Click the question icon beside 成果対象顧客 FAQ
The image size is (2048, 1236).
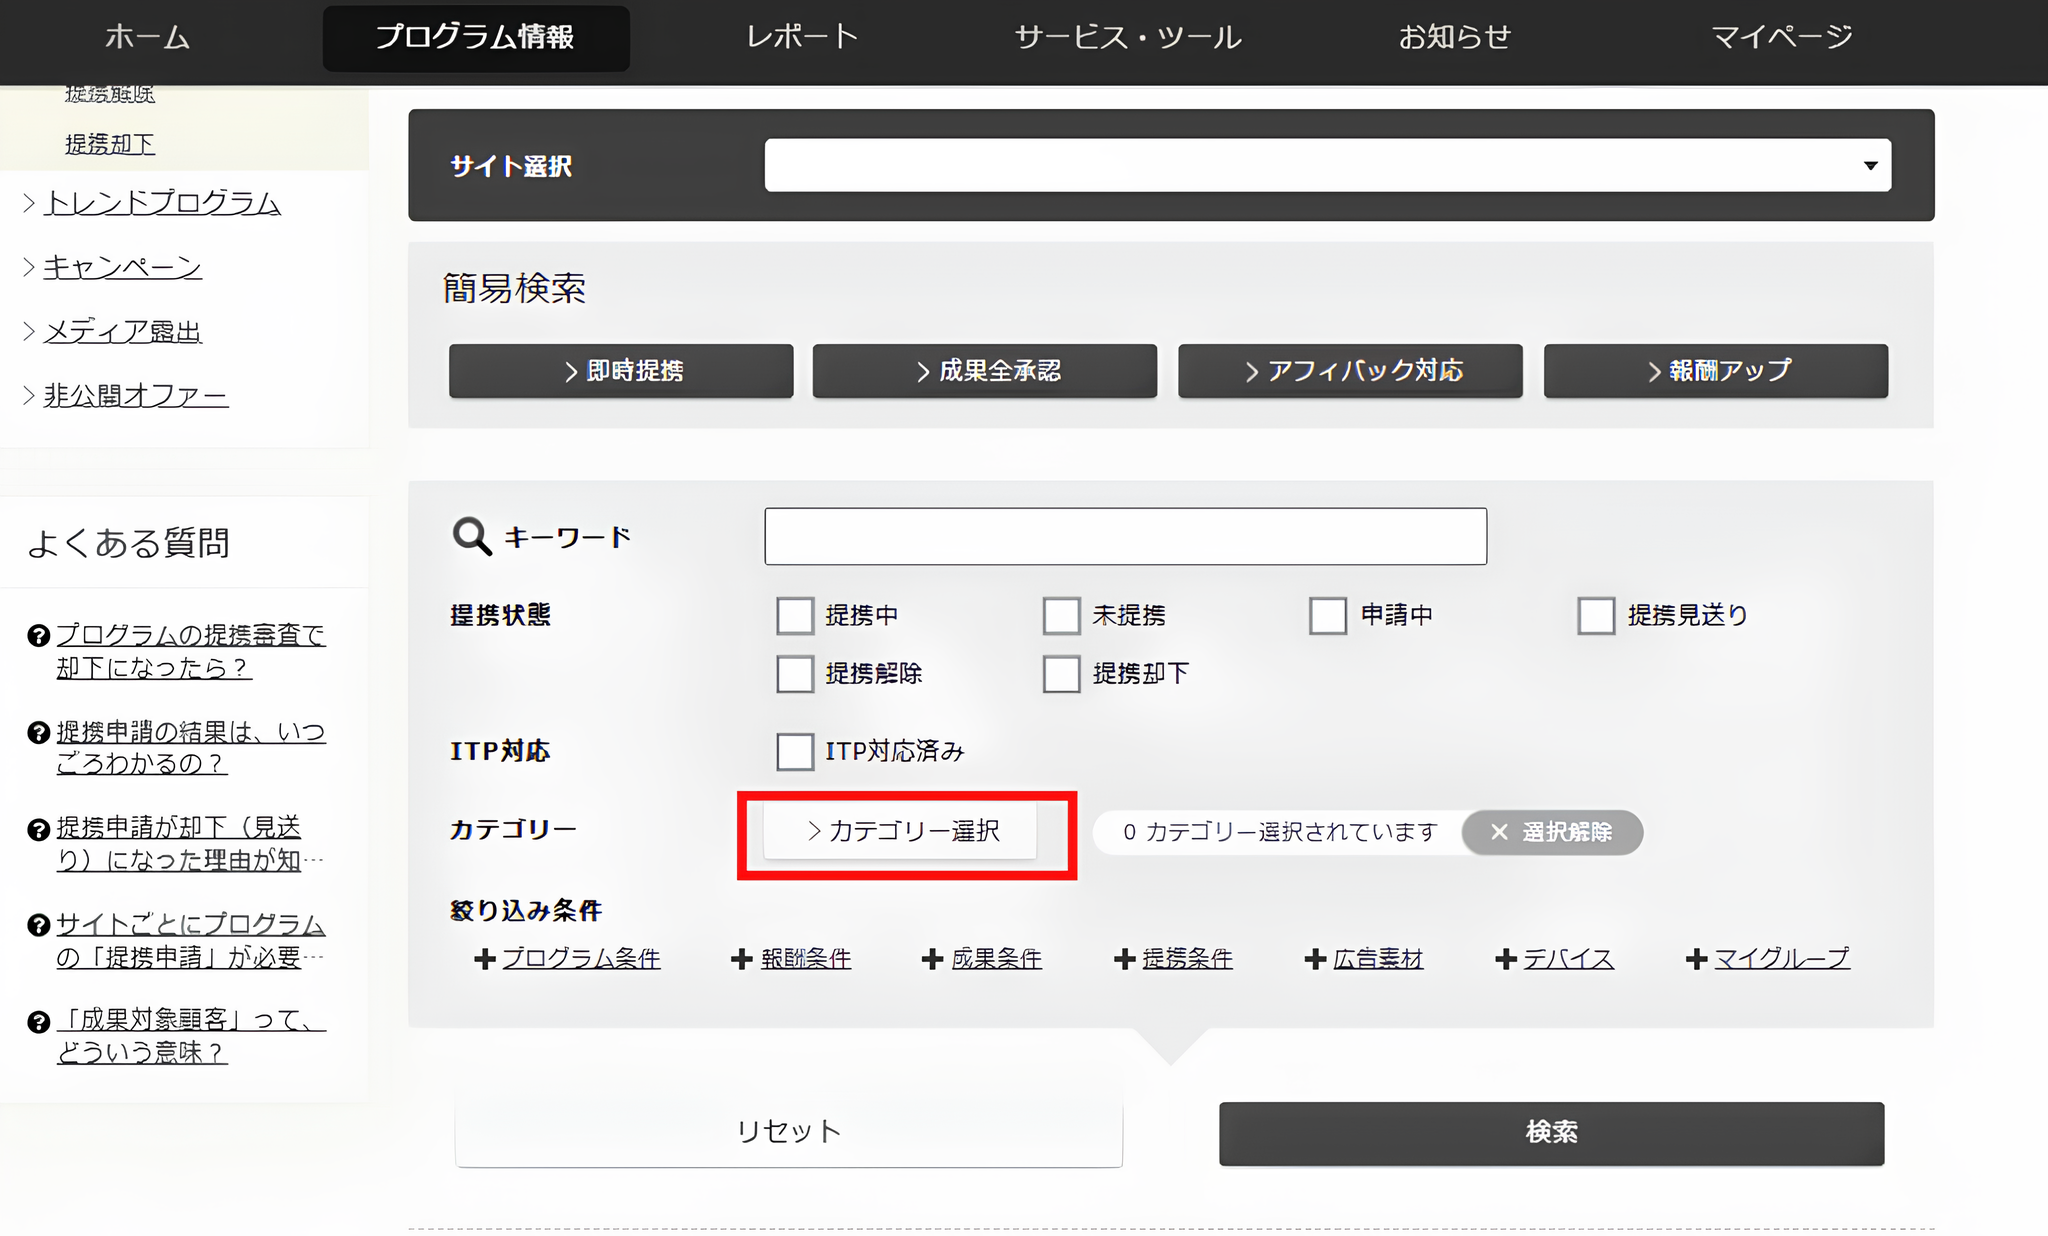[36, 1020]
